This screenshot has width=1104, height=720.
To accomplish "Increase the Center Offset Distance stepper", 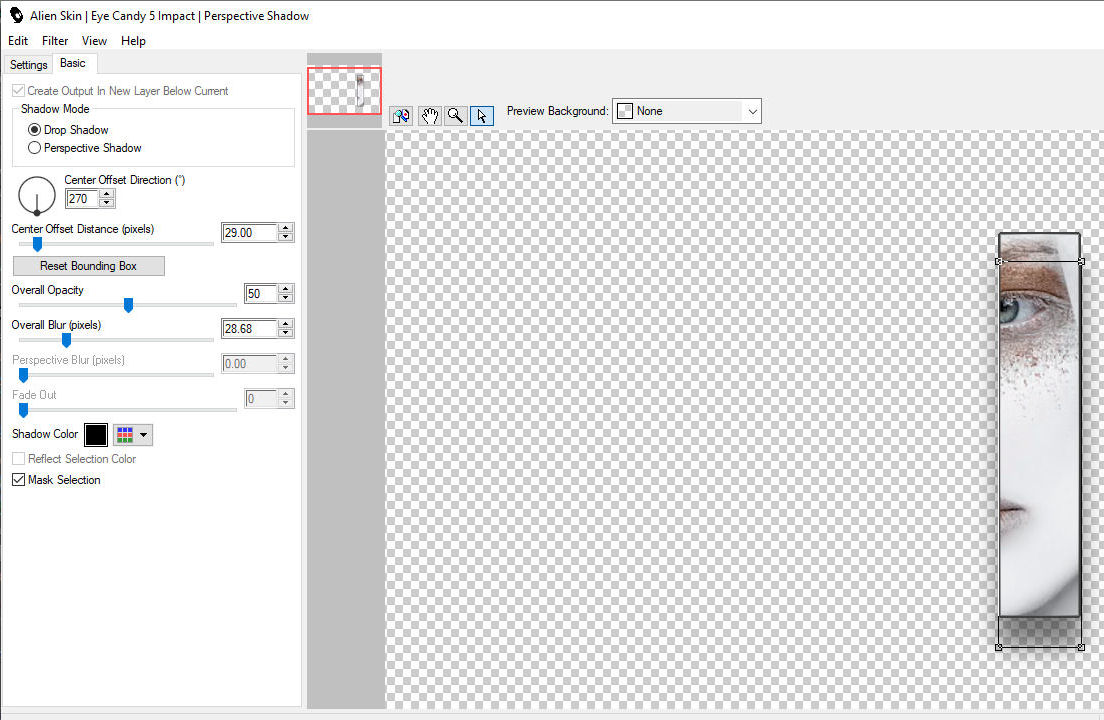I will pyautogui.click(x=285, y=228).
